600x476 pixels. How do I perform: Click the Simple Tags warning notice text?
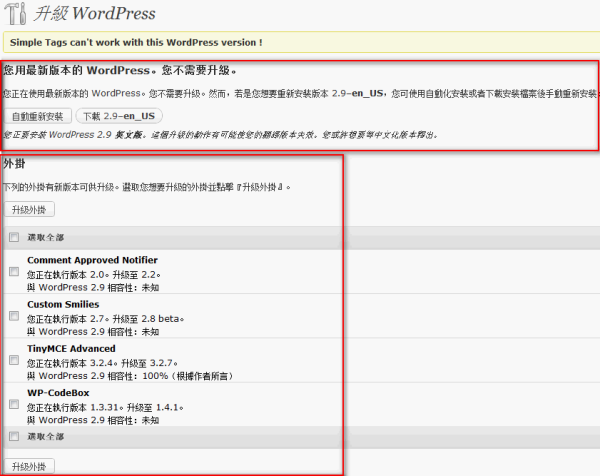(x=136, y=42)
